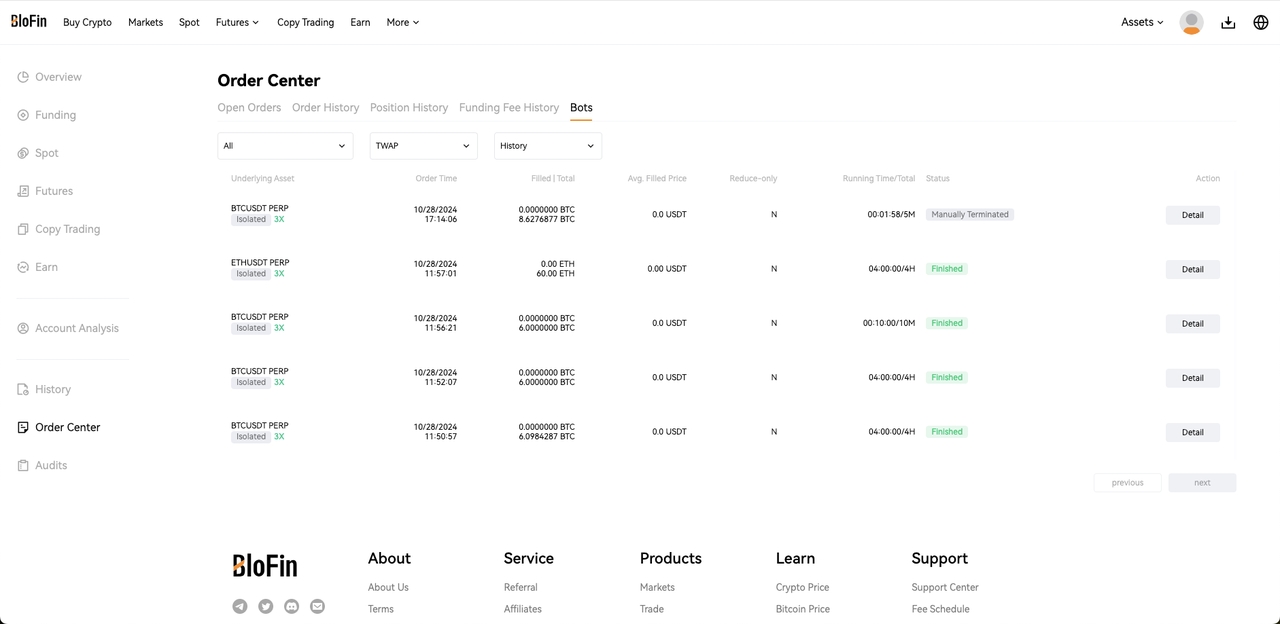Image resolution: width=1280 pixels, height=624 pixels.
Task: Switch to the Funding Fee History tab
Action: 509,107
